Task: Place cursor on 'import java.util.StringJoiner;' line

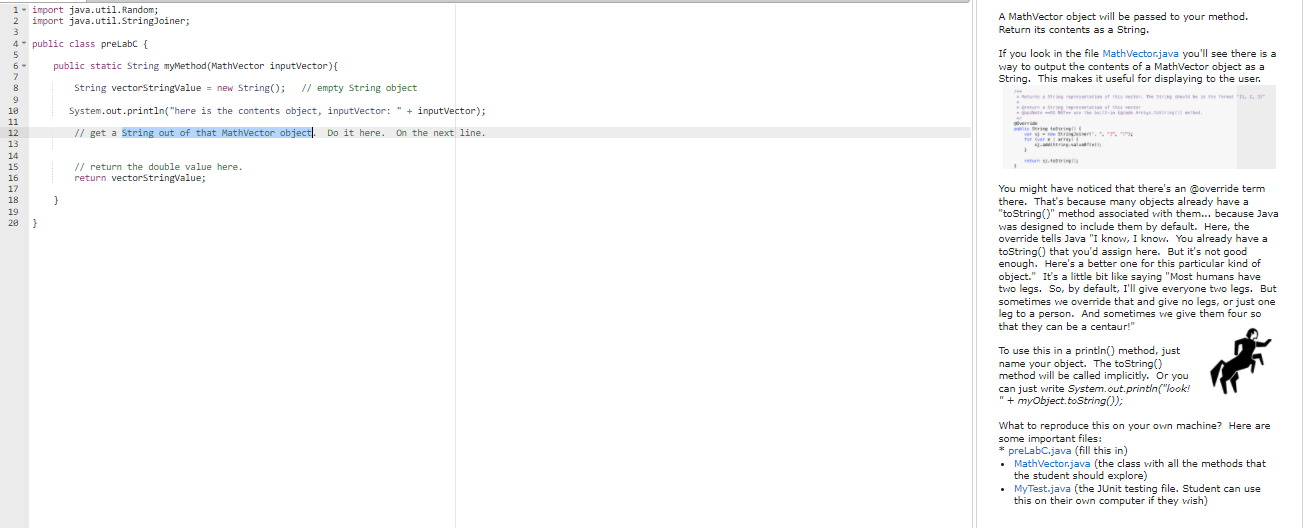Action: tap(111, 20)
